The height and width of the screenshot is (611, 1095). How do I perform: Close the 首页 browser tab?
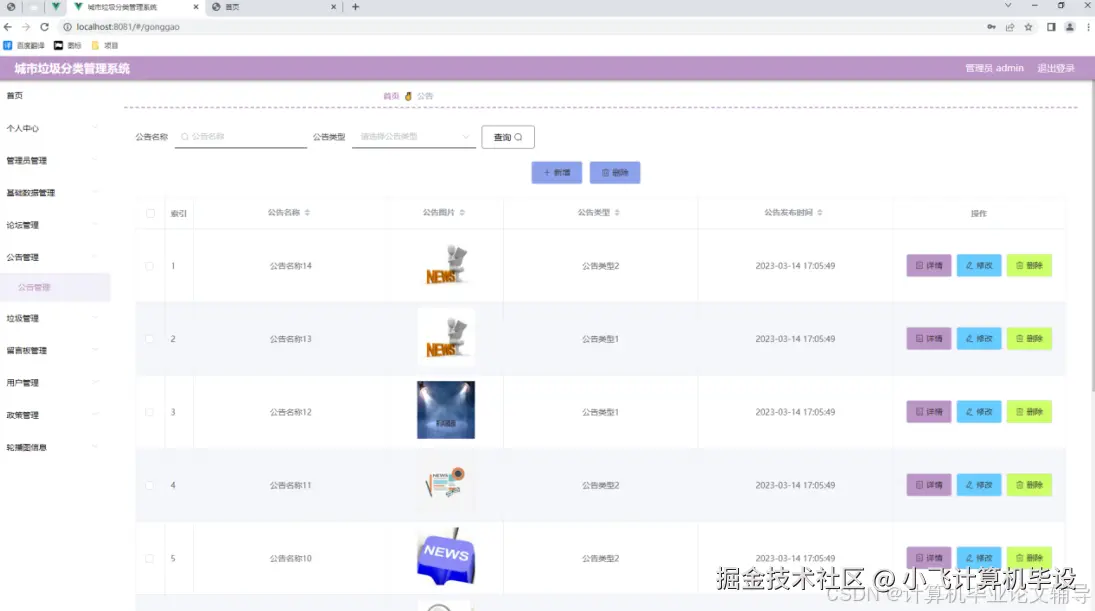click(x=333, y=7)
